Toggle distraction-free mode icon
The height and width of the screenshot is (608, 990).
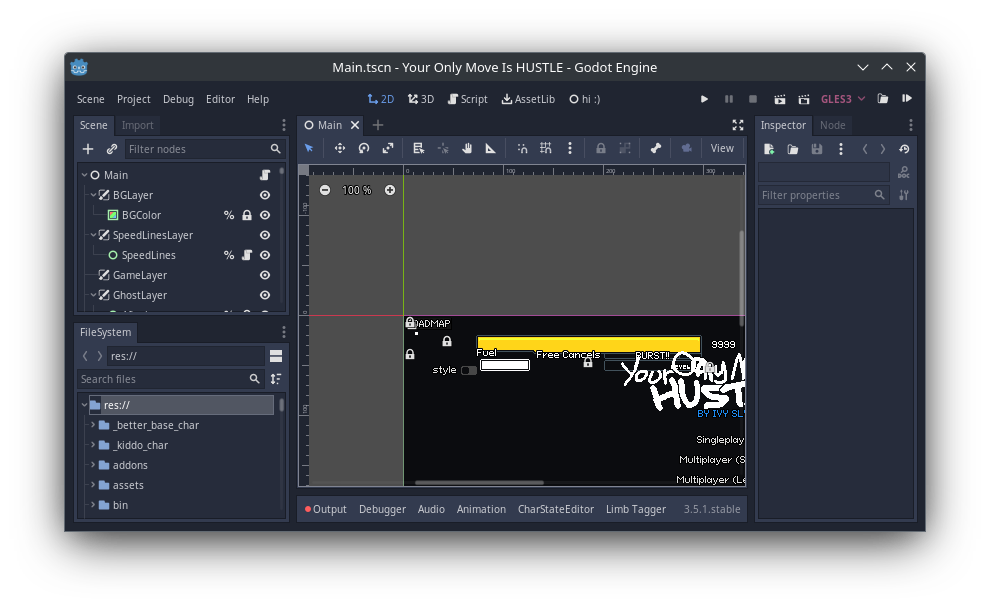coord(737,125)
